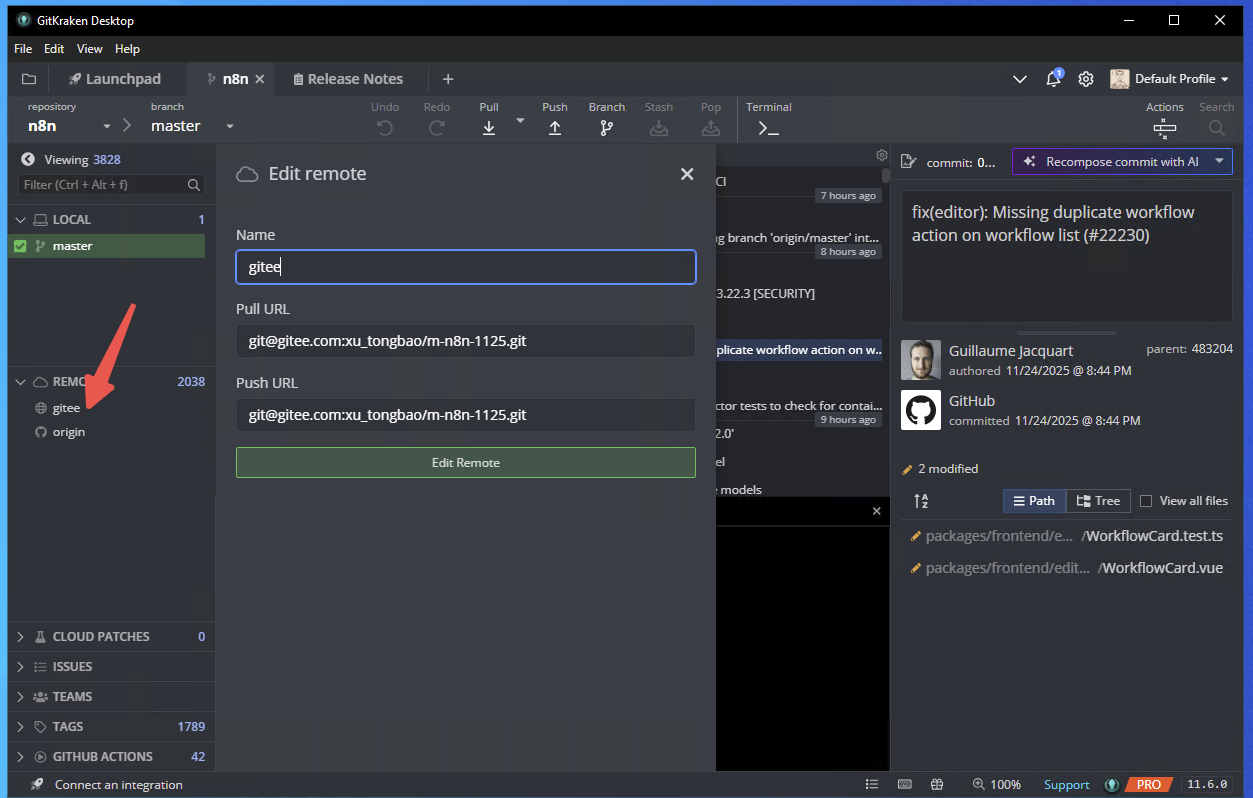Screen dimensions: 1253x798
Task: Expand the CLOUD PATCHES section
Action: (x=20, y=637)
